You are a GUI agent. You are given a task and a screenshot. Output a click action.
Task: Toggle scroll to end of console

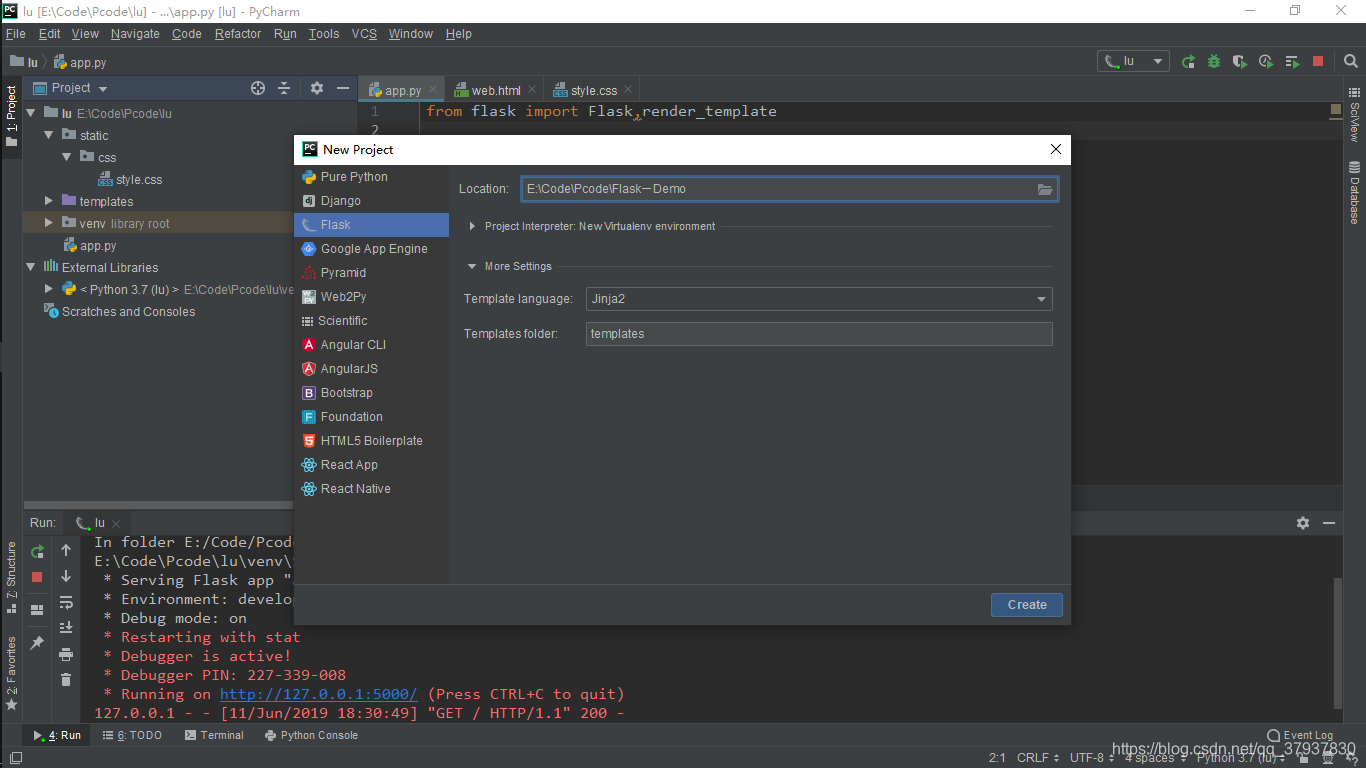coord(66,628)
